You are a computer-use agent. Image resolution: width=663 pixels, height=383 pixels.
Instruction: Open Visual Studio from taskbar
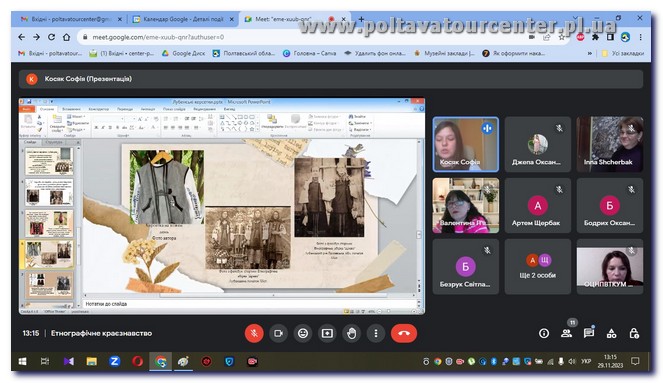tap(68, 361)
